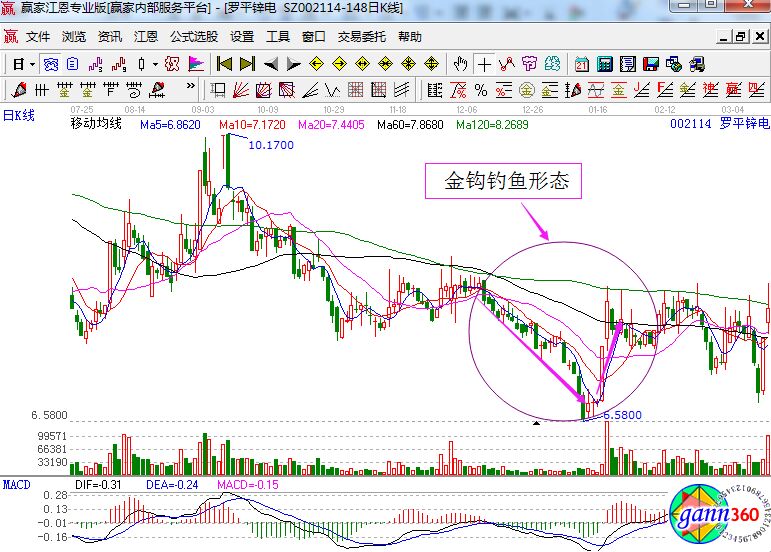
Task: Open the 交易委托 menu
Action: (x=361, y=37)
